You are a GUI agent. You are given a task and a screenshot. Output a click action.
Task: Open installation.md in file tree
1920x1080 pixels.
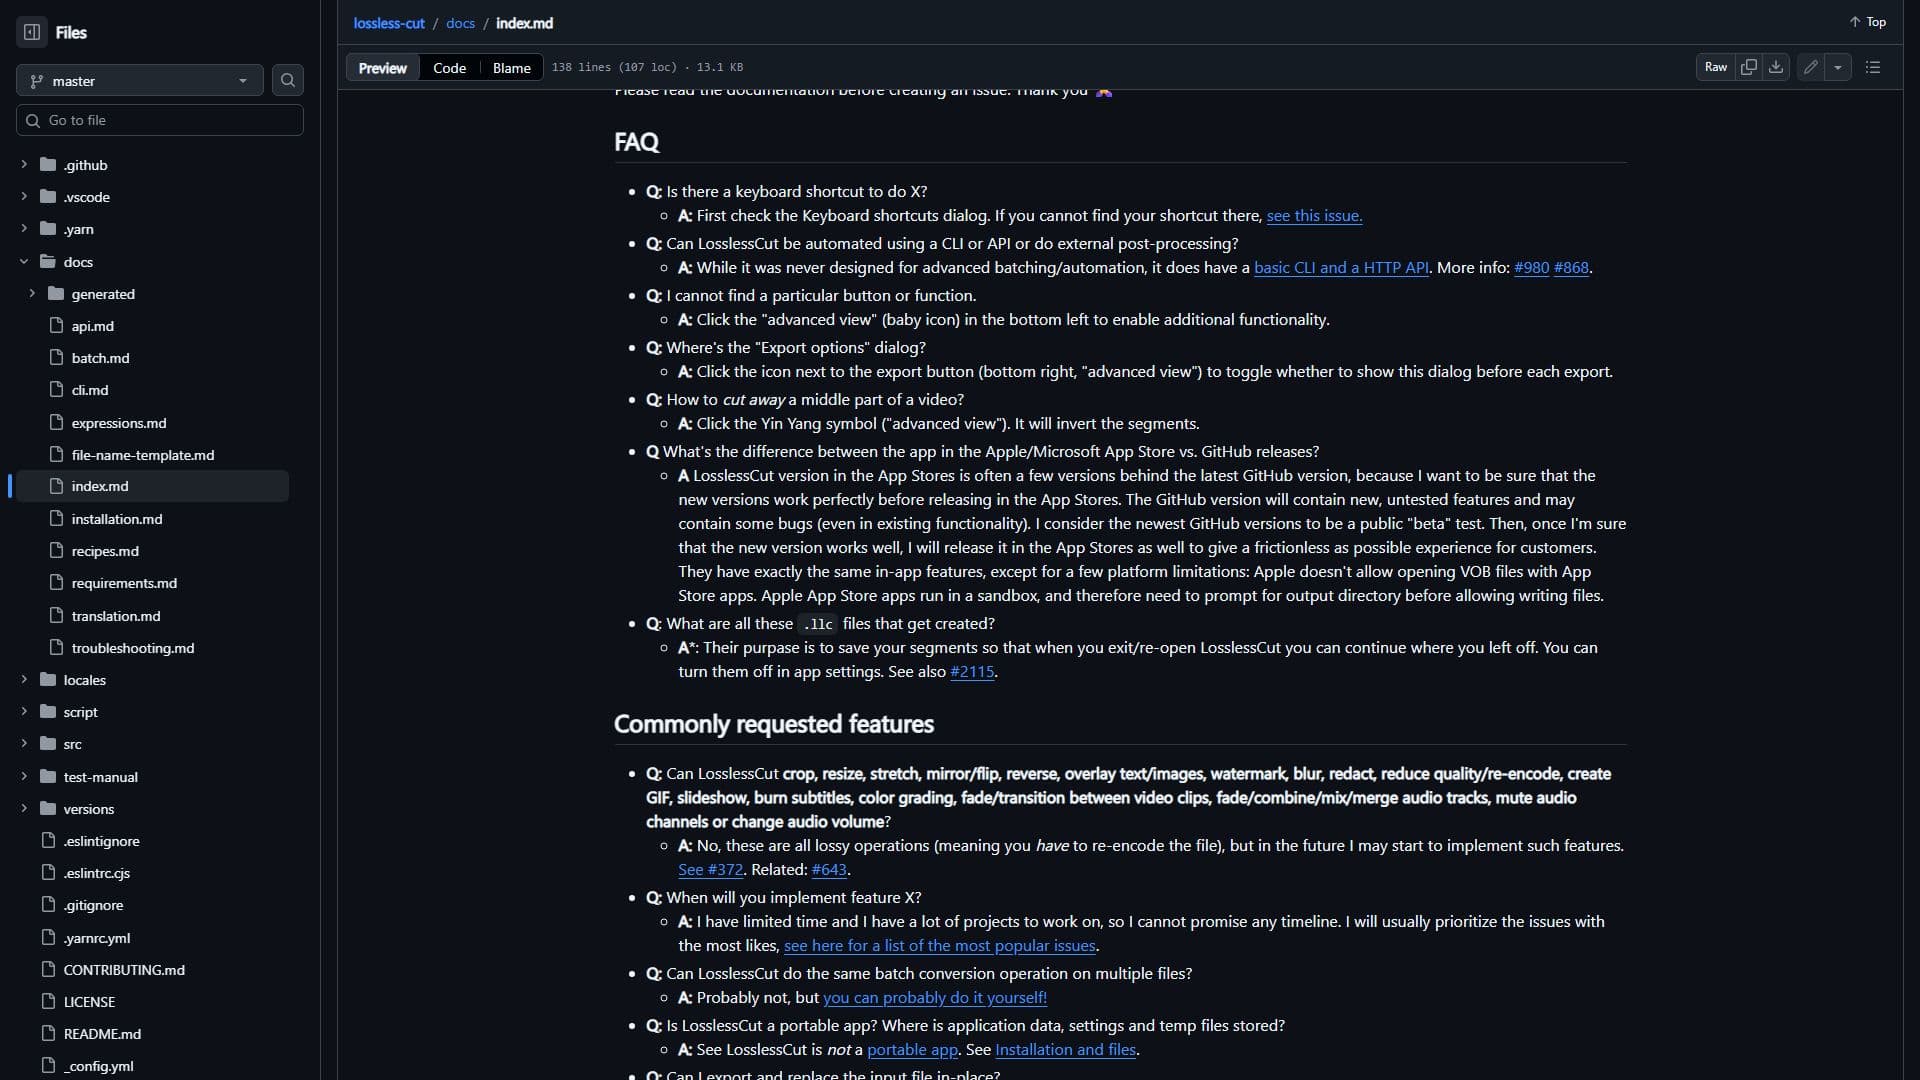click(x=117, y=518)
